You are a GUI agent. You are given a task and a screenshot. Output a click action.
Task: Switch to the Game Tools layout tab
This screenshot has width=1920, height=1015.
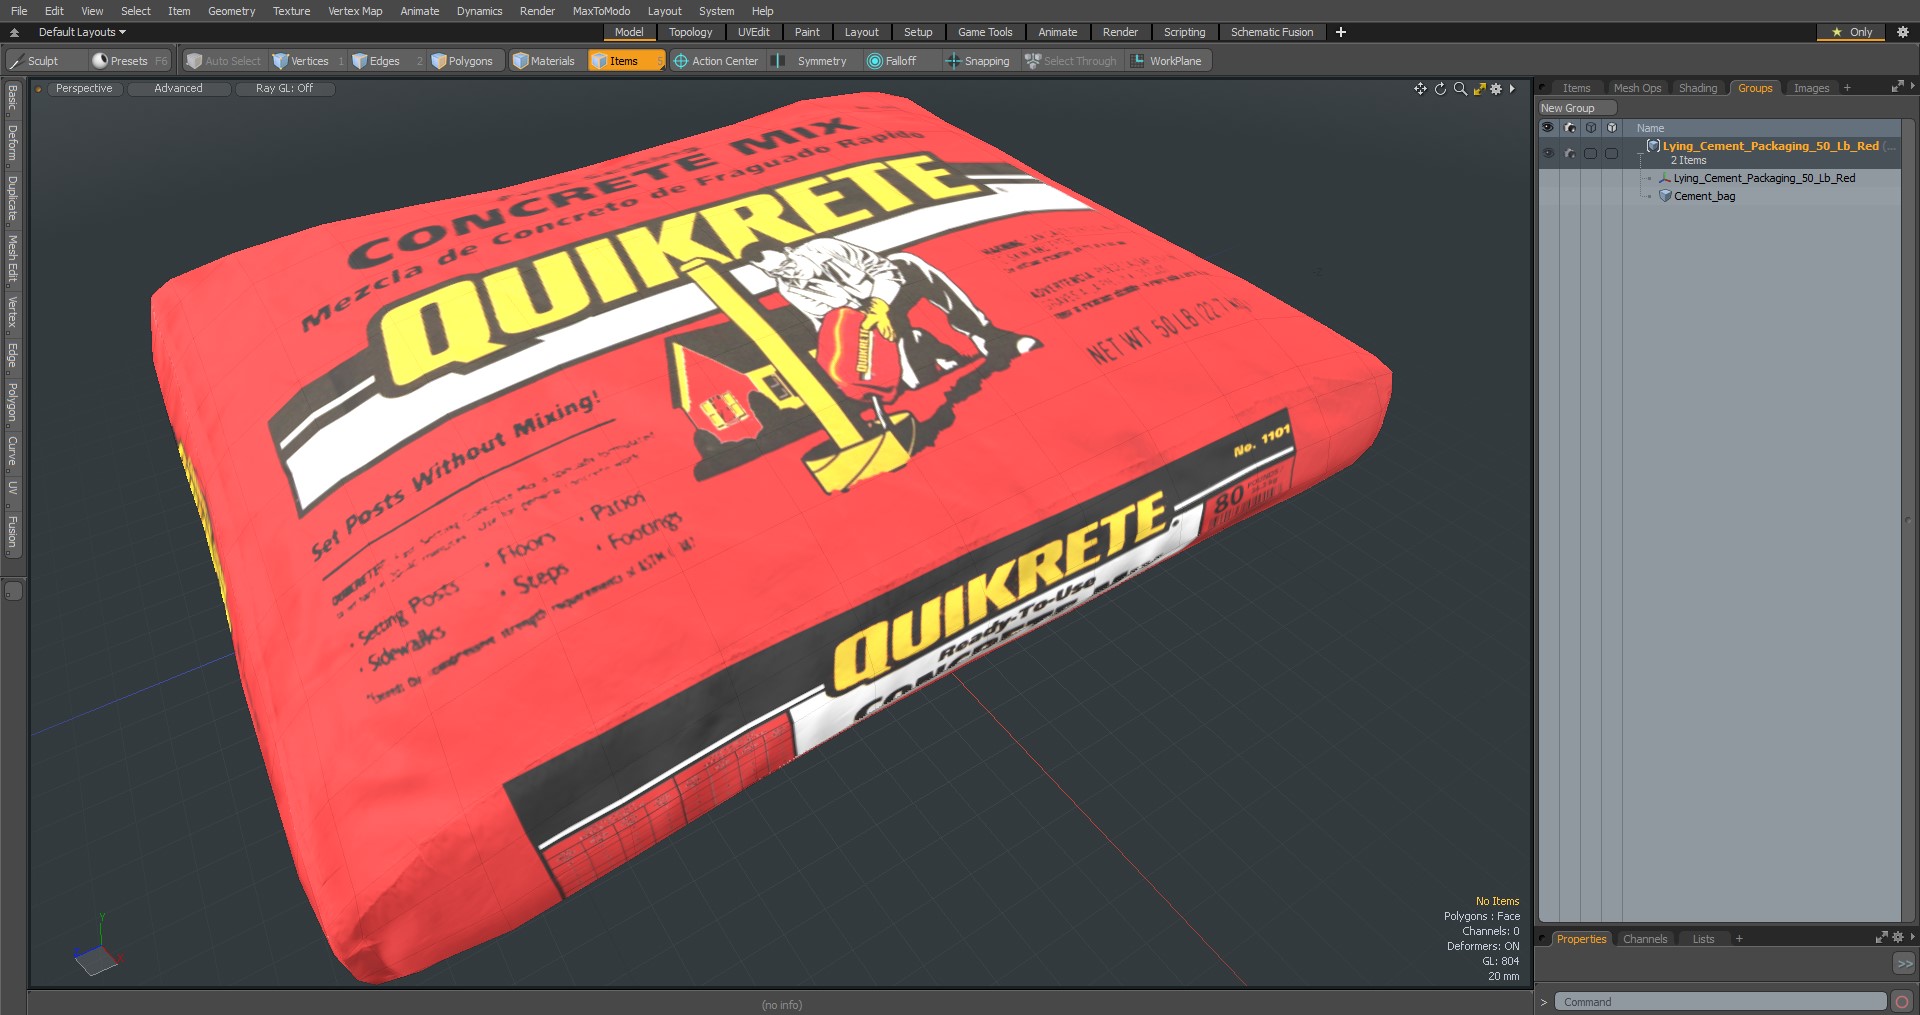coord(985,32)
